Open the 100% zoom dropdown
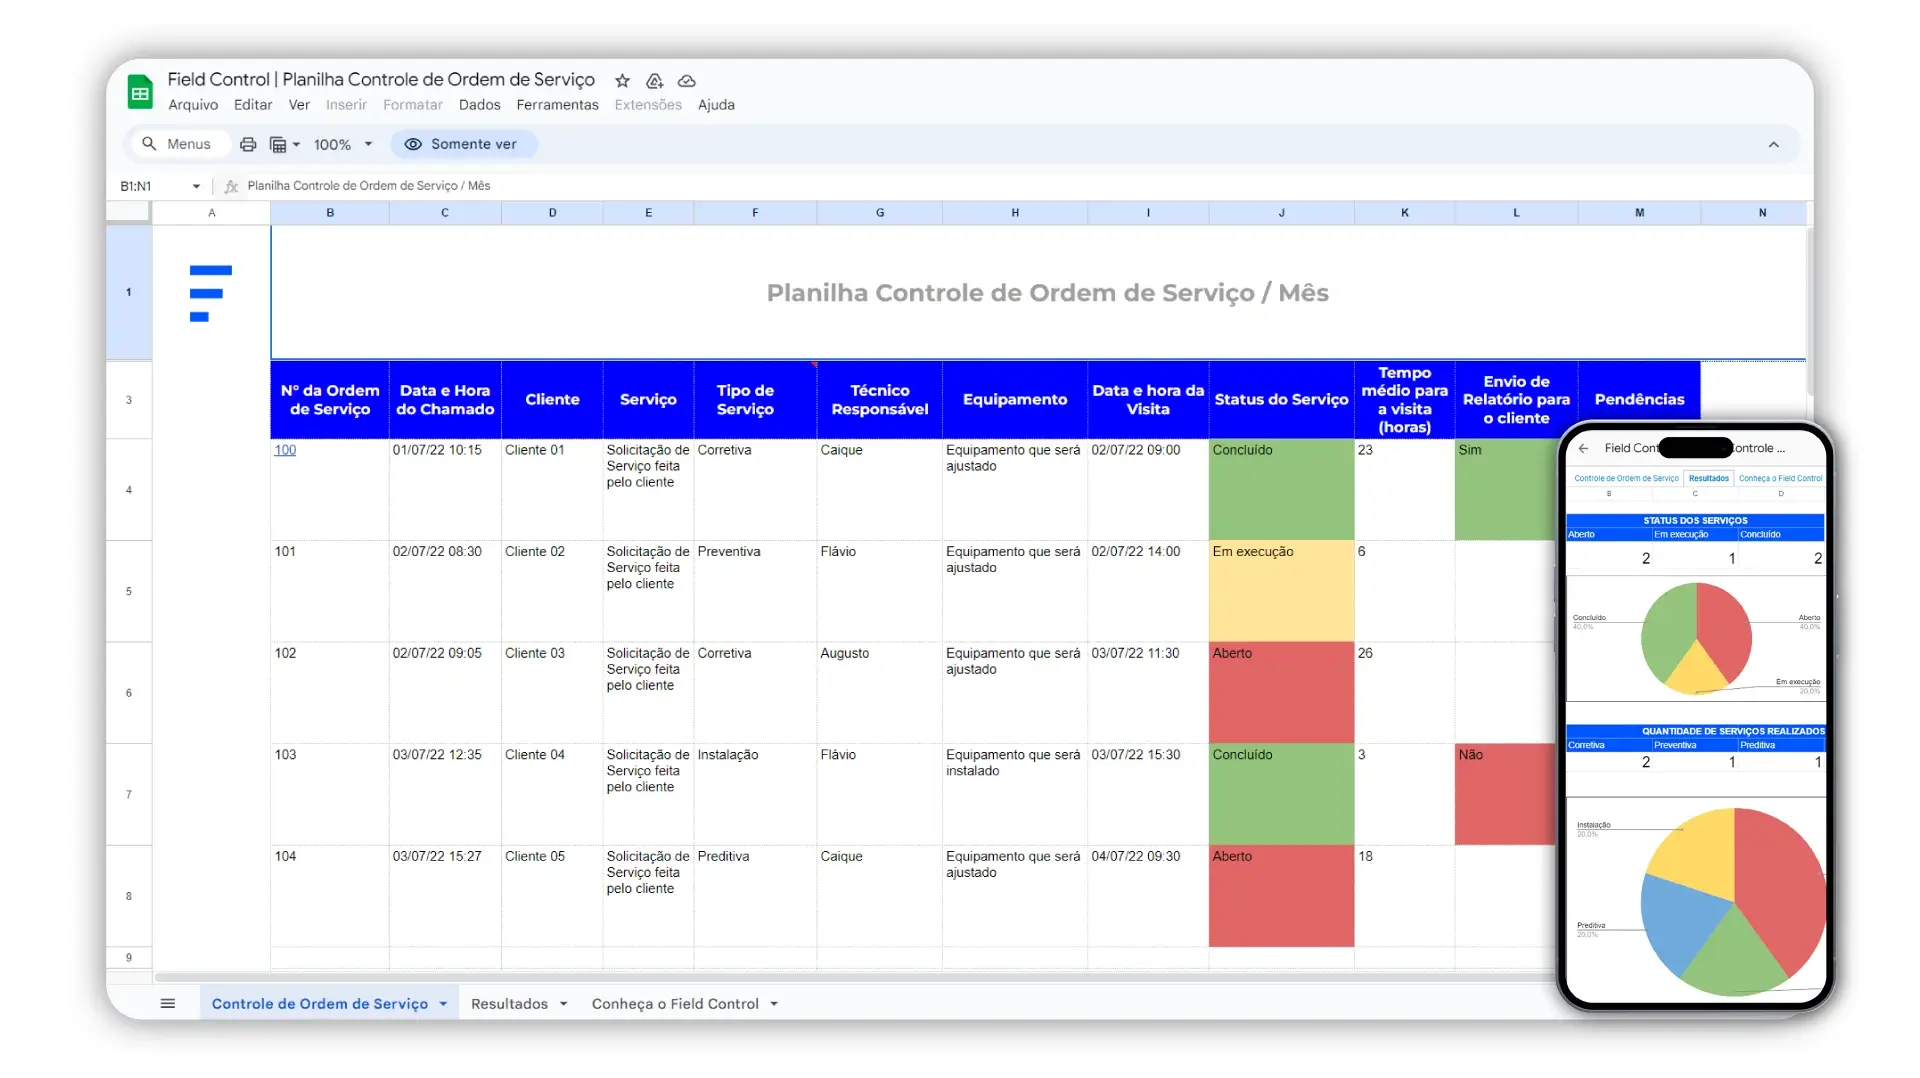 [343, 144]
